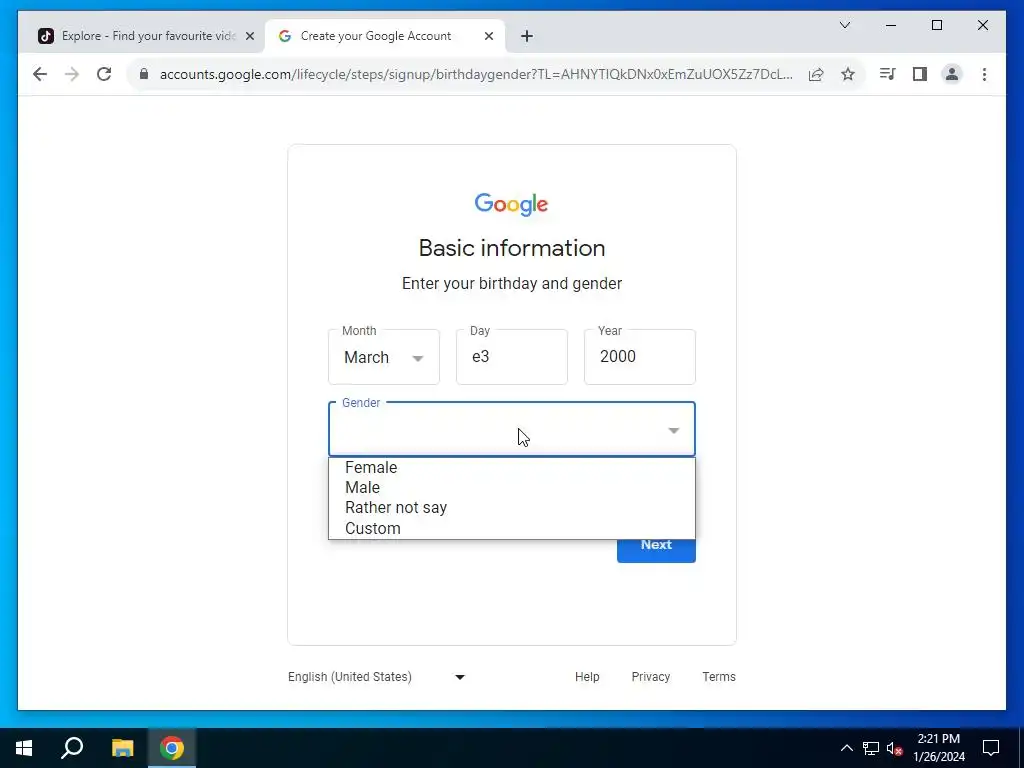Open the Terms link
Screen dimensions: 1024x768
coord(719,677)
